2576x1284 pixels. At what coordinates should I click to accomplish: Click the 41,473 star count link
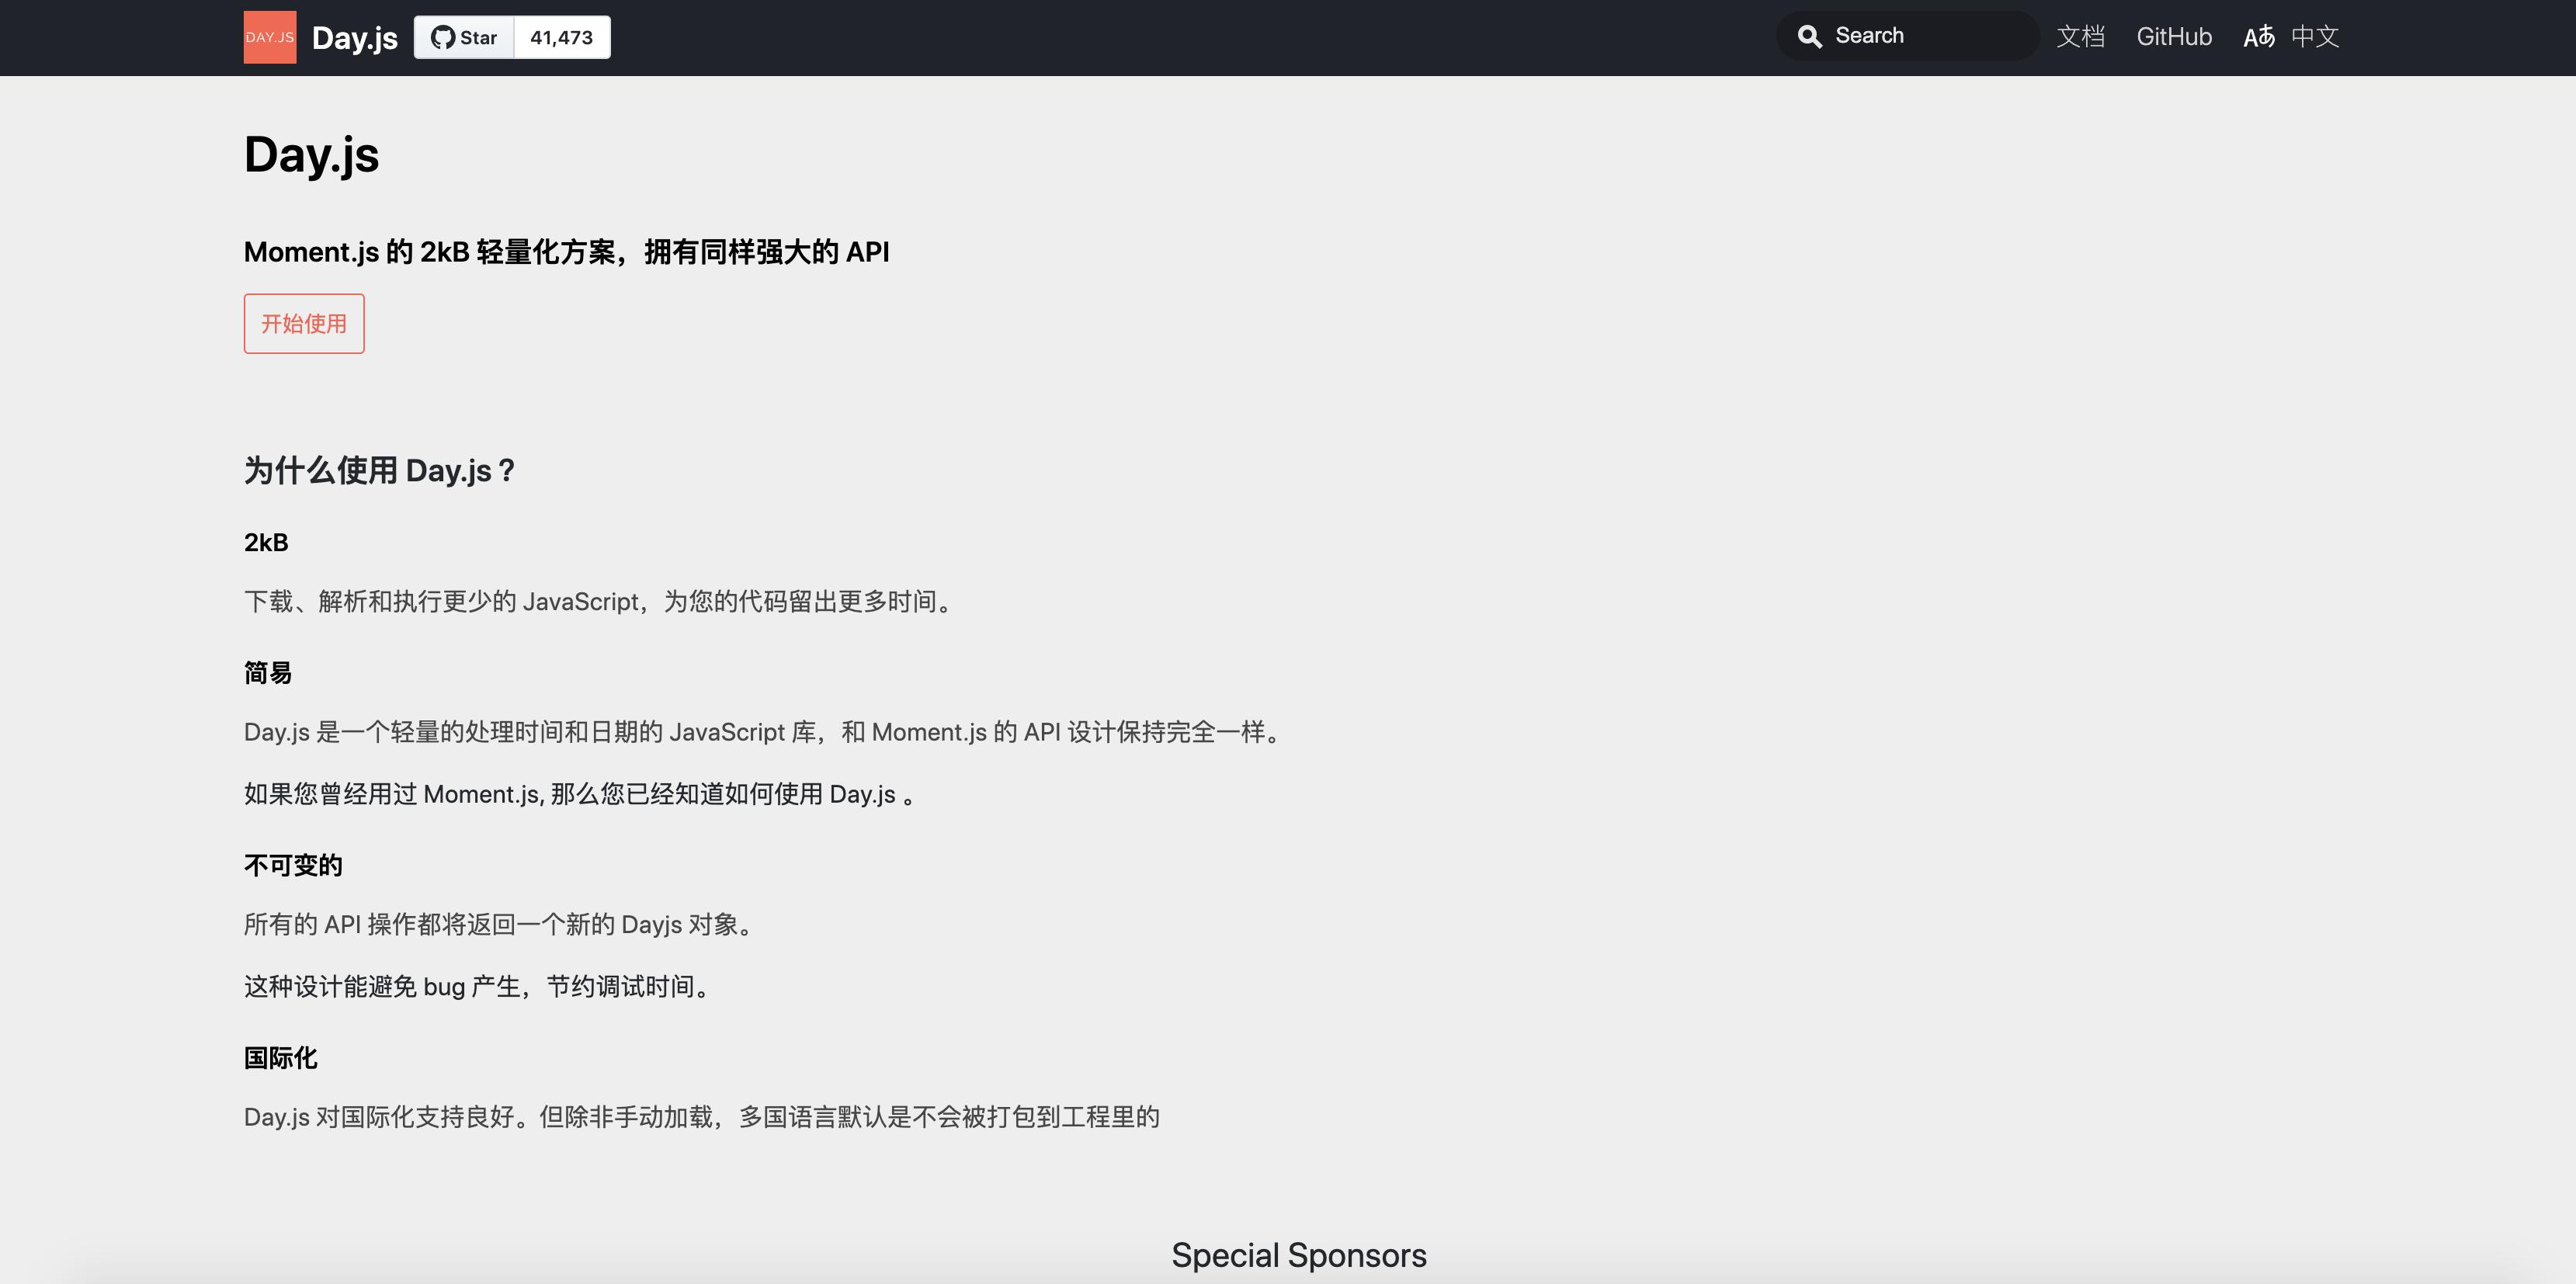(x=560, y=37)
